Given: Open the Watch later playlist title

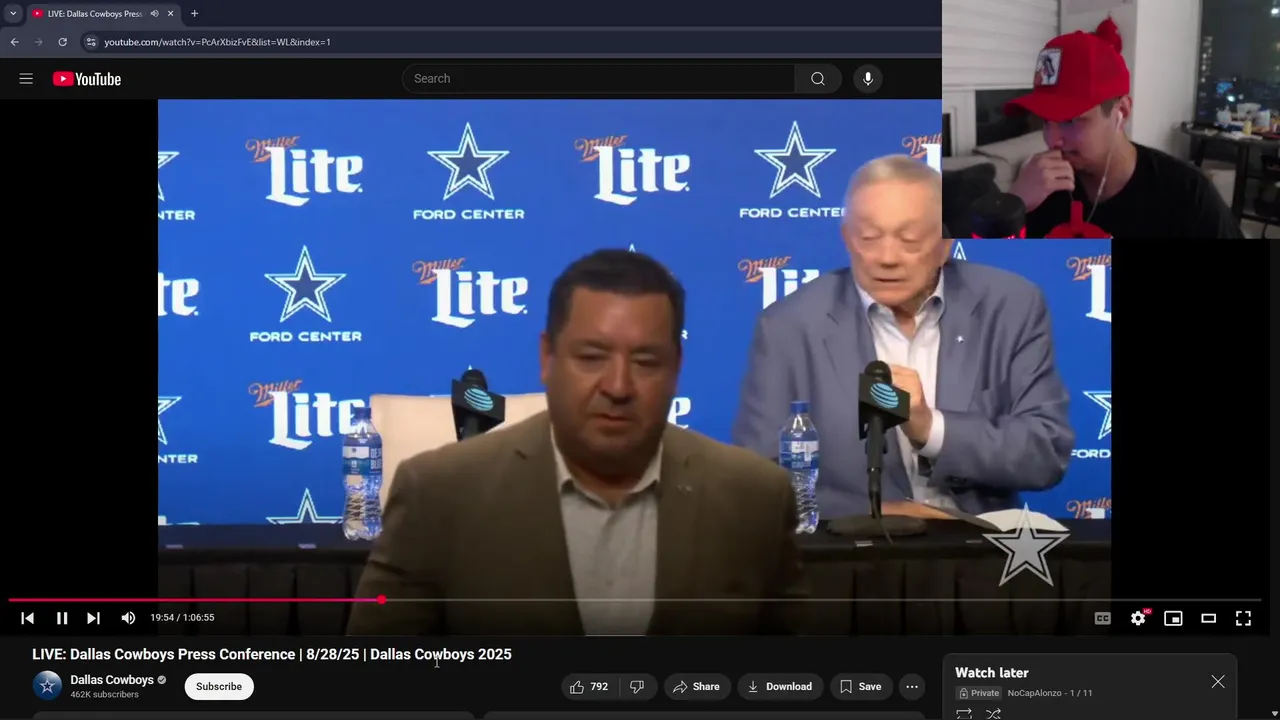Looking at the screenshot, I should [991, 673].
